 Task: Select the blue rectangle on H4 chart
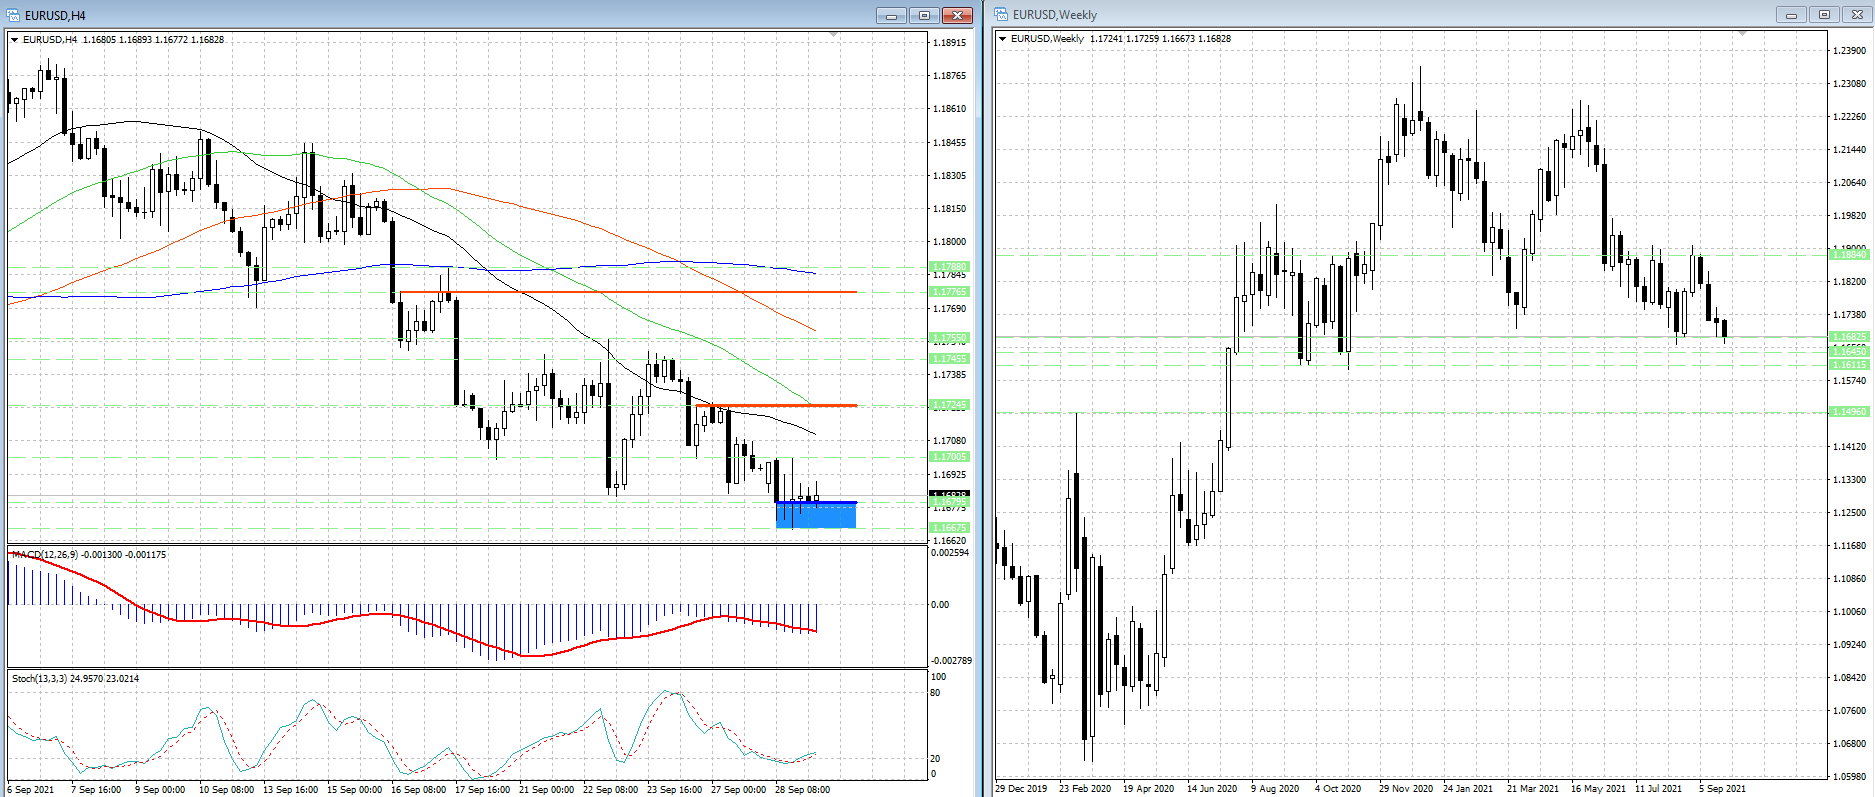[x=816, y=515]
